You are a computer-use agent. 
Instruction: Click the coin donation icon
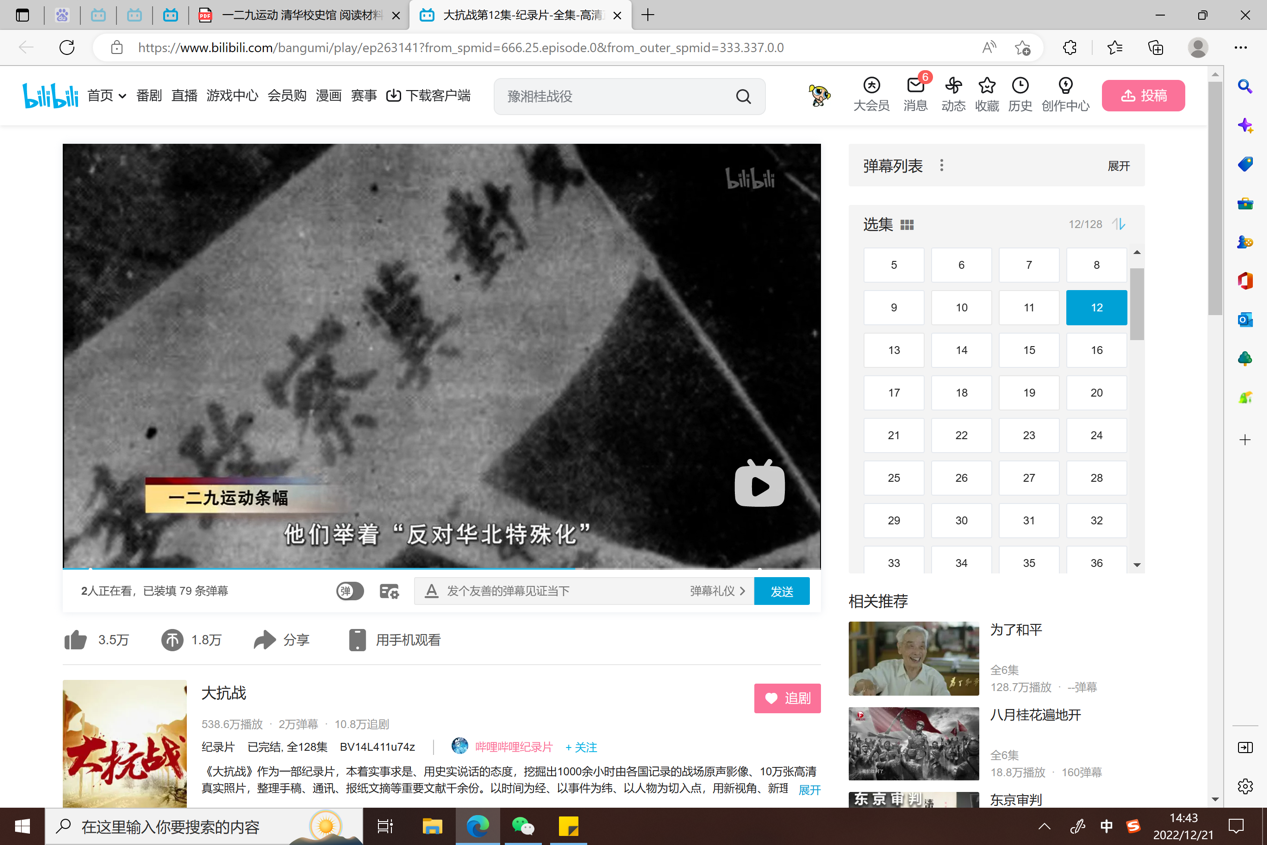(x=172, y=640)
